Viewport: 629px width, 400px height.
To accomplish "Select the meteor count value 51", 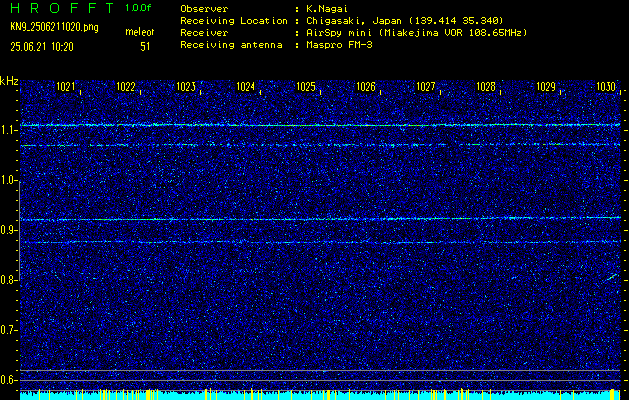I will tap(145, 47).
